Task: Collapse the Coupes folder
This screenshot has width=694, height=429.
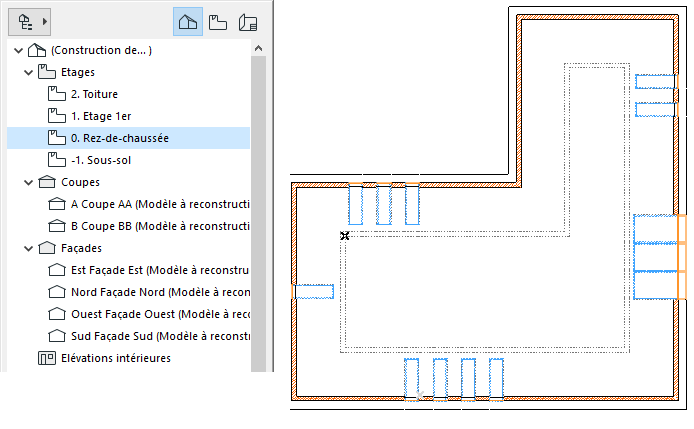Action: tap(29, 182)
